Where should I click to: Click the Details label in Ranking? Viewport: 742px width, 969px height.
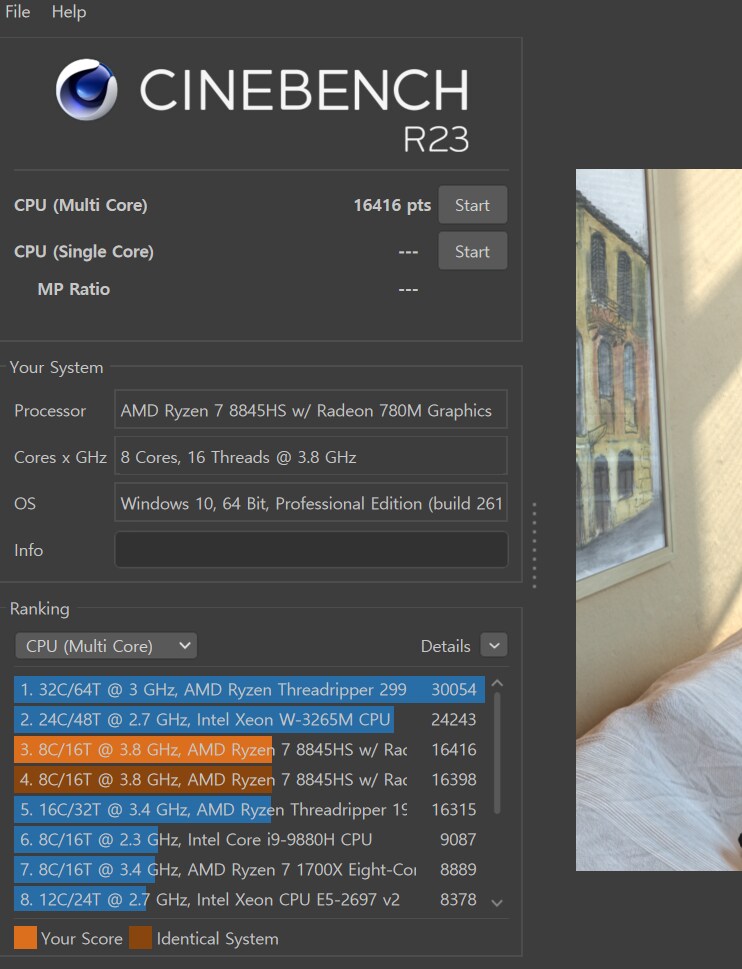click(445, 646)
